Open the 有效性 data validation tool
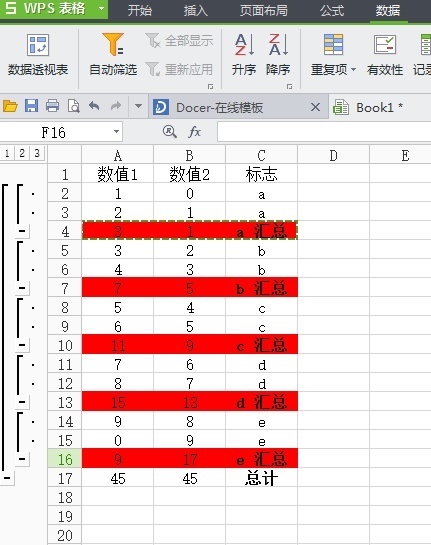The width and height of the screenshot is (431, 545). [385, 56]
